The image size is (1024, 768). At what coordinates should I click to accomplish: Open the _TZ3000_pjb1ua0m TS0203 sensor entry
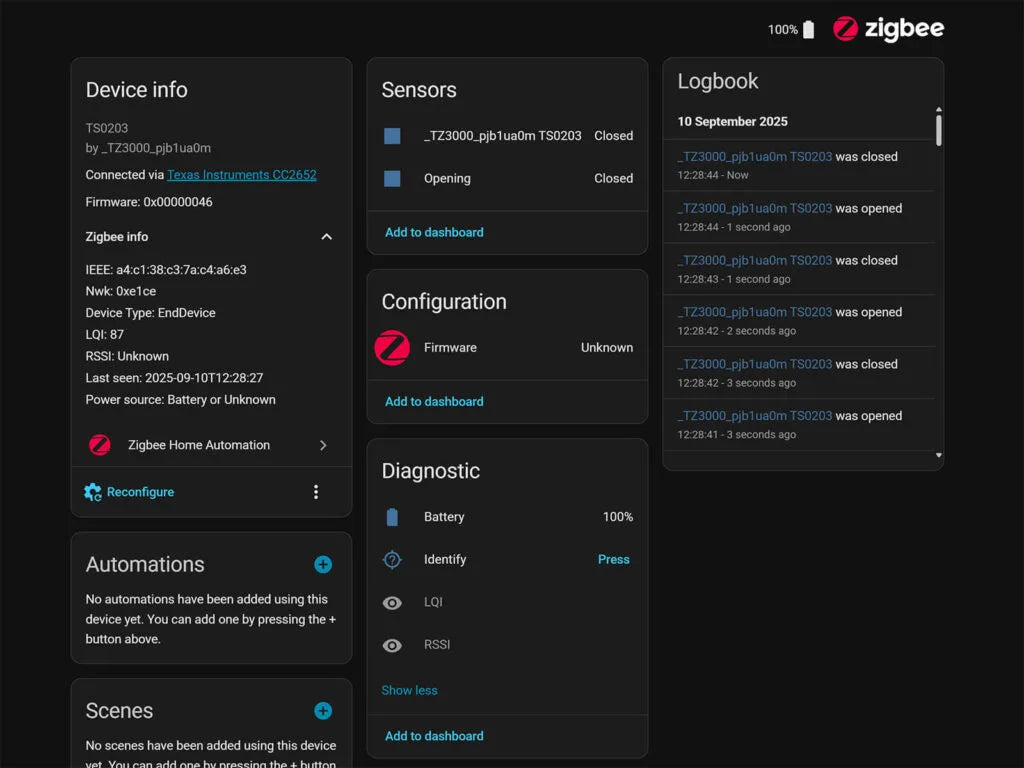coord(502,136)
